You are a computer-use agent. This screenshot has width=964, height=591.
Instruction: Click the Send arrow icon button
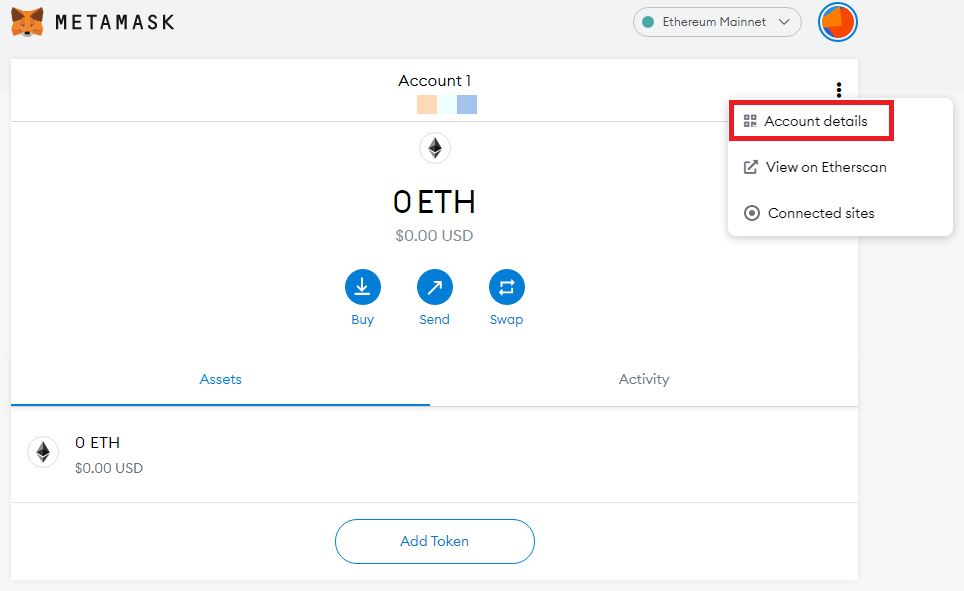434,288
